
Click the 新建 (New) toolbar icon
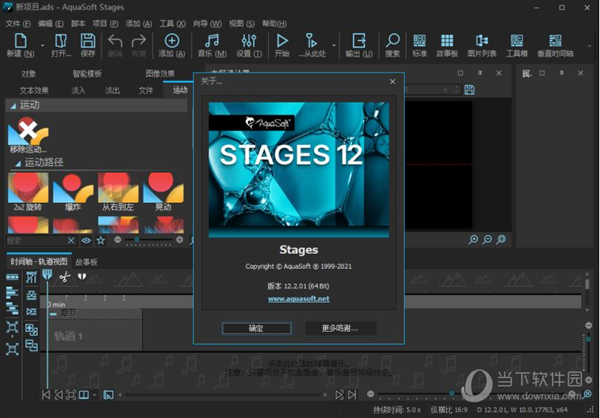coord(20,41)
